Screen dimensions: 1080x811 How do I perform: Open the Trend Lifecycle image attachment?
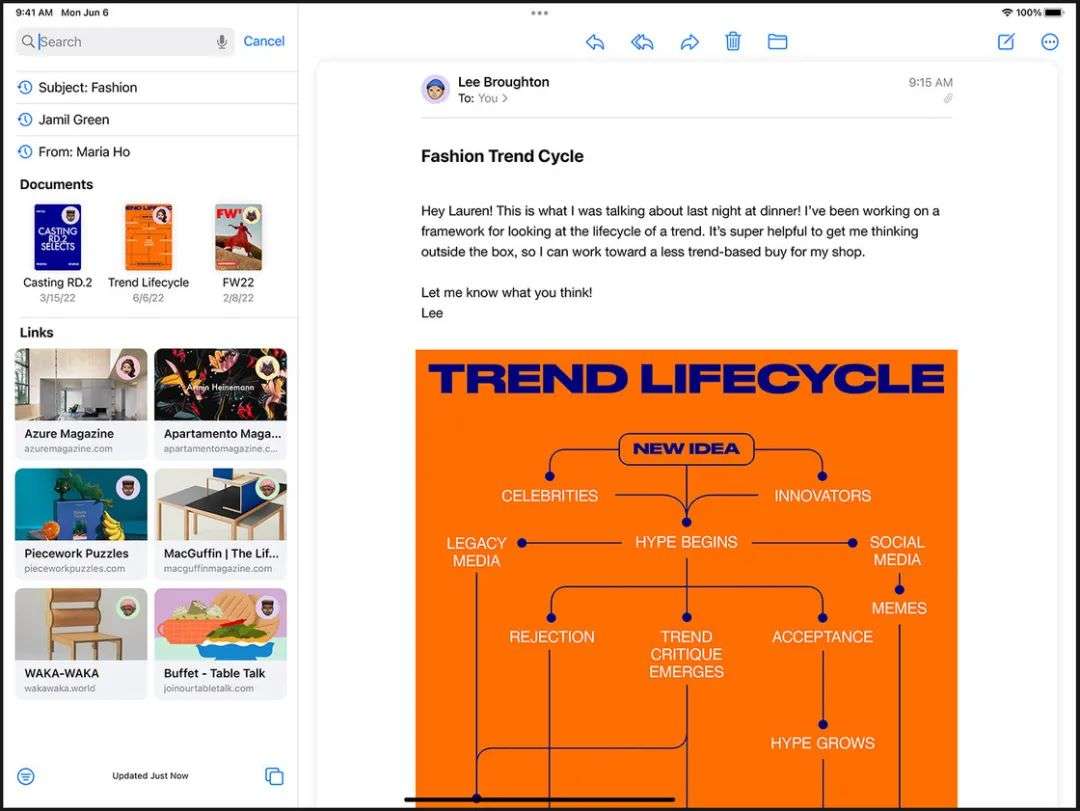686,579
